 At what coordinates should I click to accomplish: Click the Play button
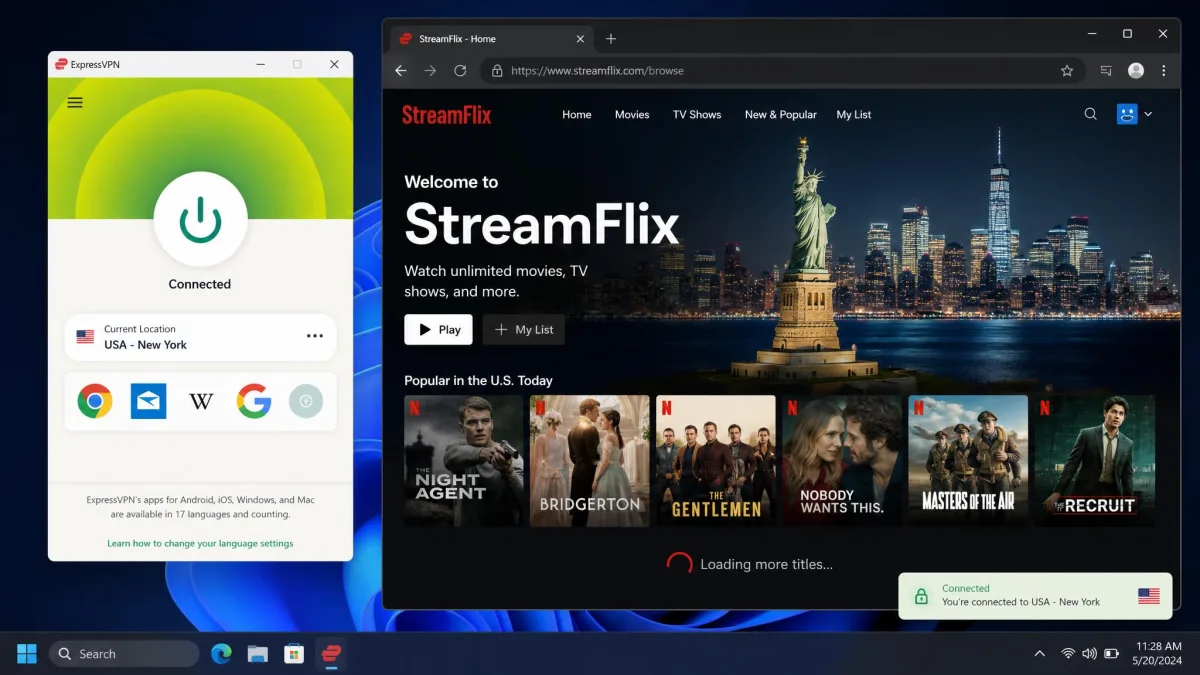click(x=438, y=330)
